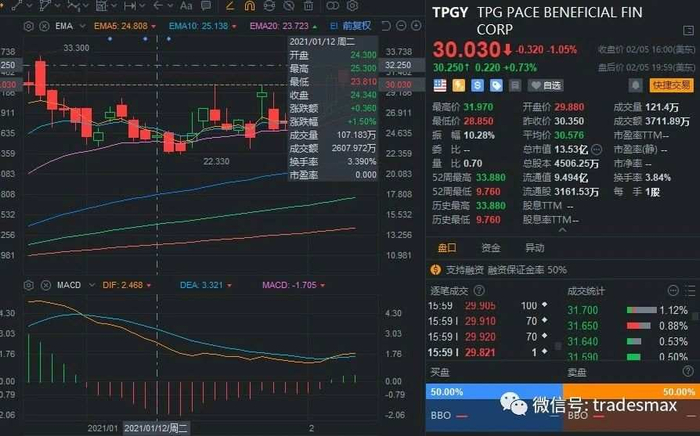
Task: Click the 2021/01/12 date marker on axis
Action: point(156,428)
